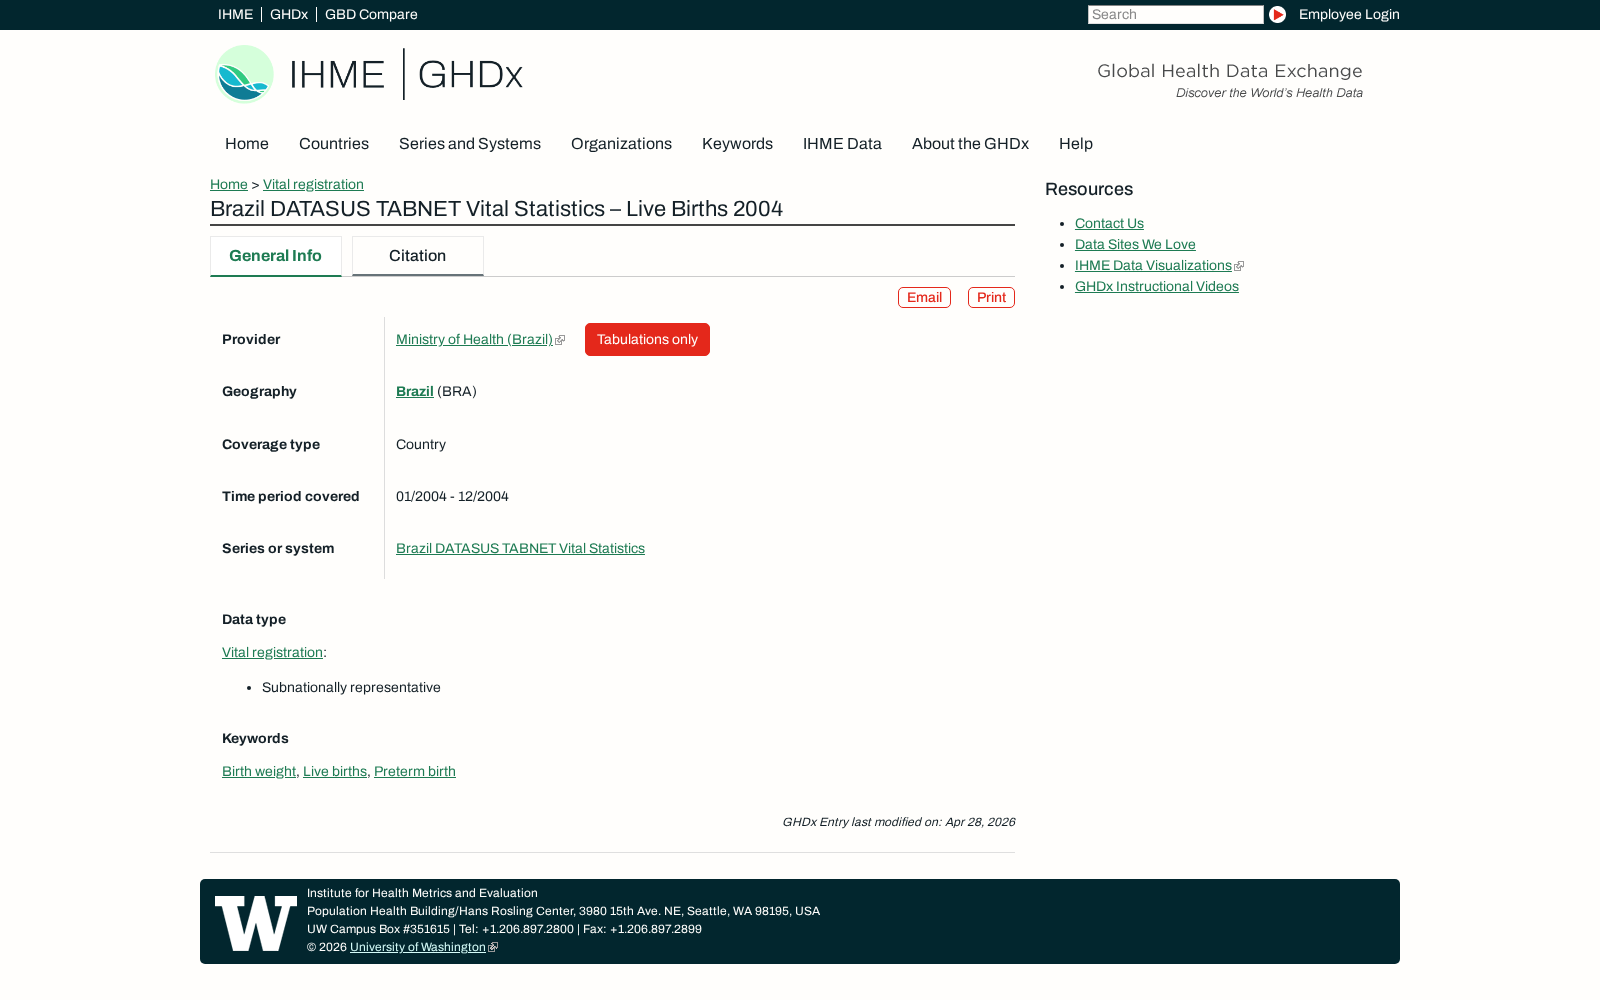Open the Preterm birth keyword link
1600x1000 pixels.
click(x=415, y=771)
